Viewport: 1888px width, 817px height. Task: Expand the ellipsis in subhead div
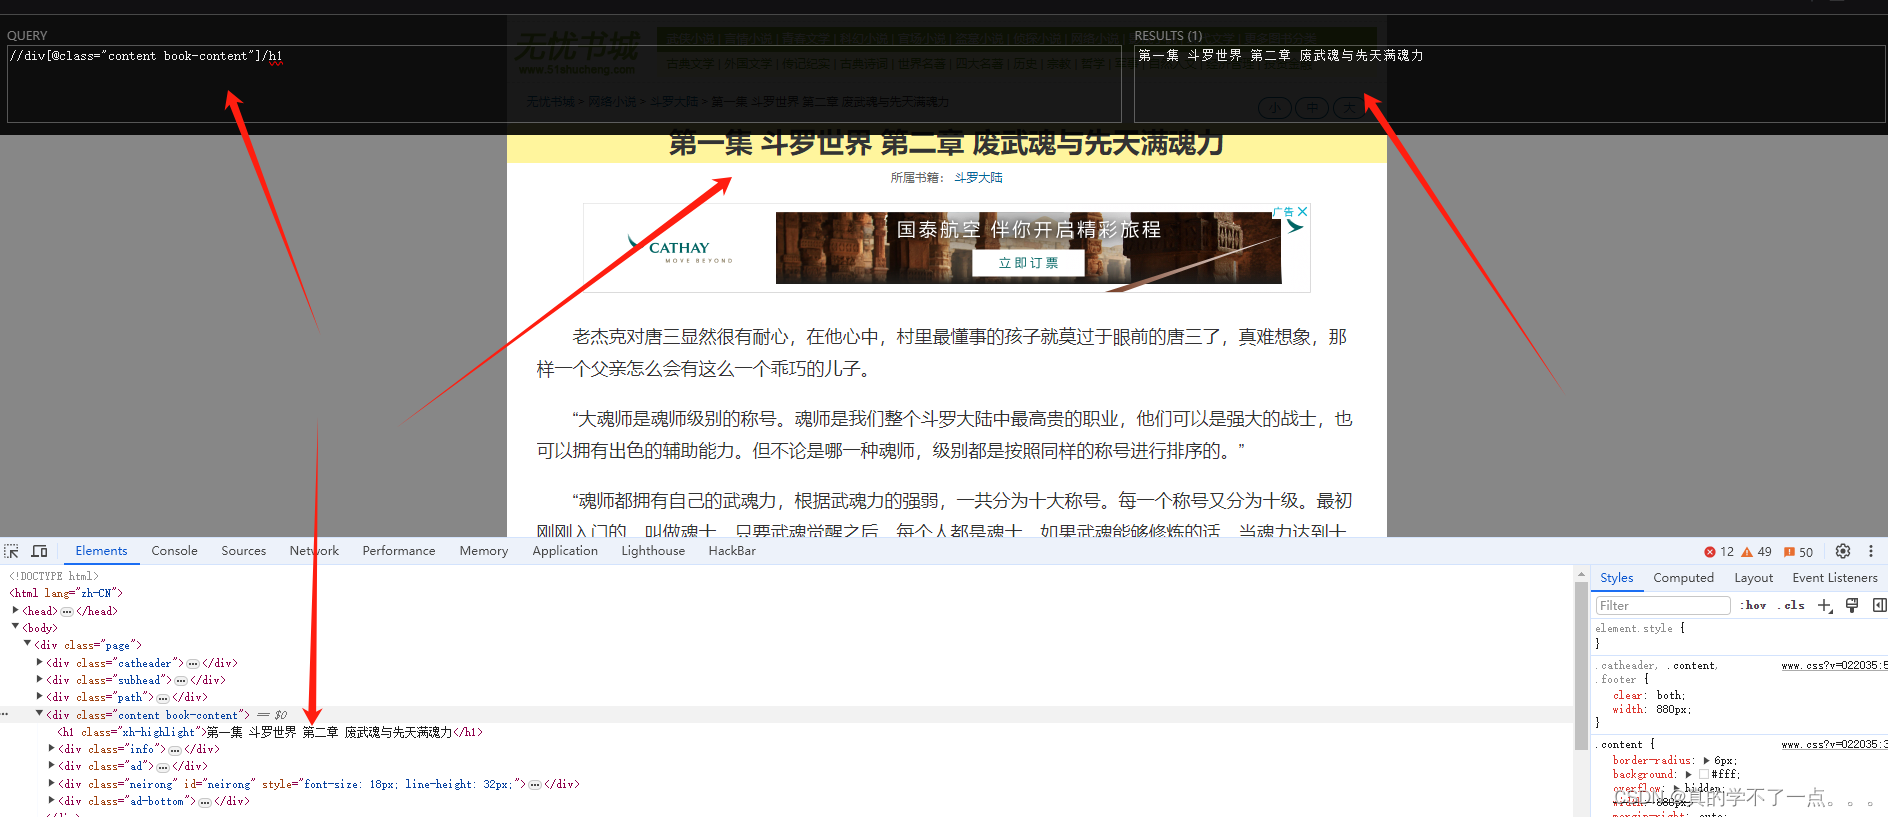(x=181, y=680)
